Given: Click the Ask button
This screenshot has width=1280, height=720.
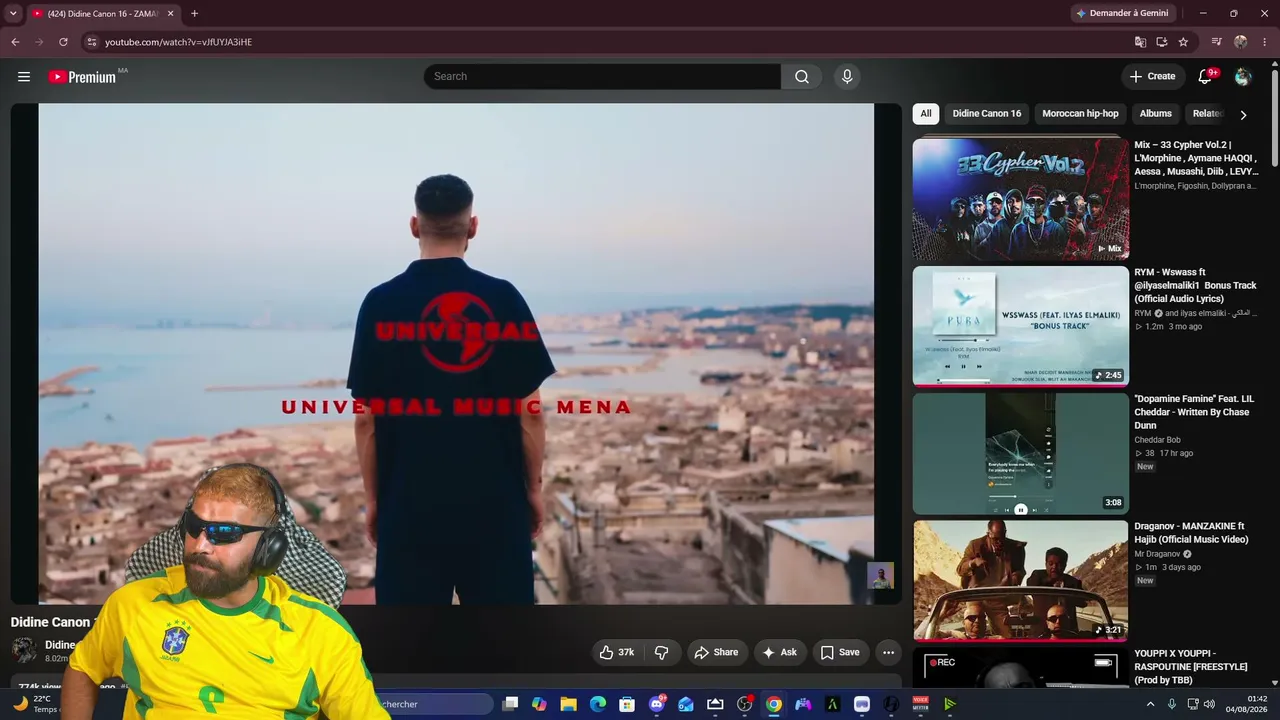Looking at the screenshot, I should 779,652.
